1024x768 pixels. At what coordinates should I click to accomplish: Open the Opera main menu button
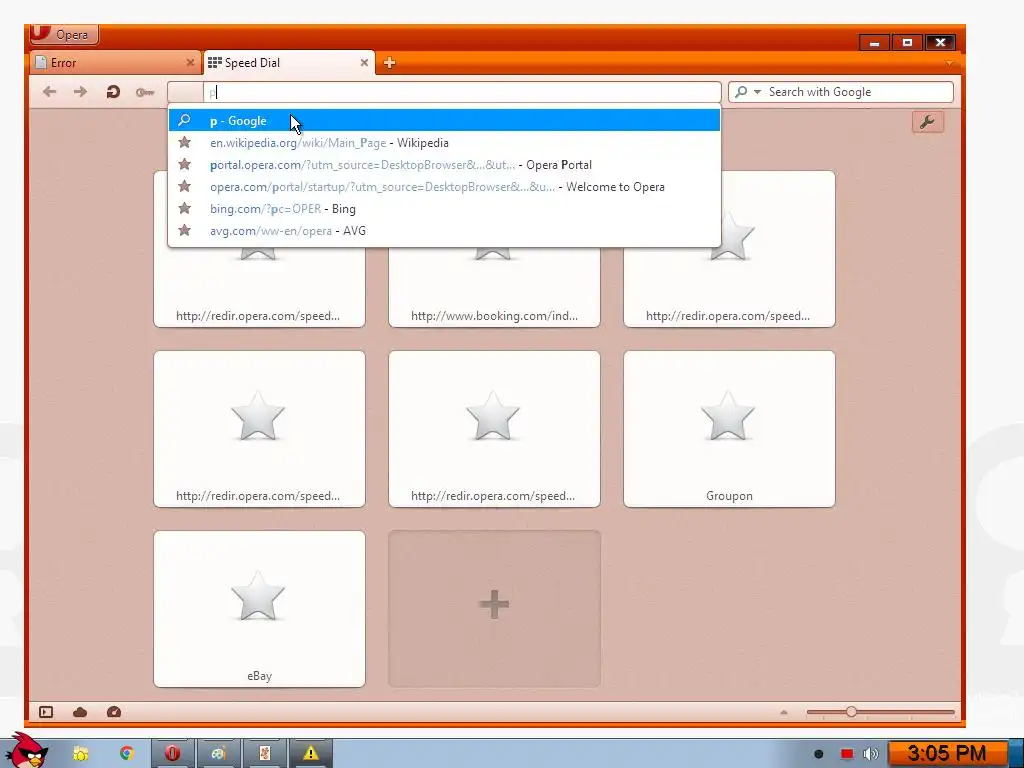tap(64, 34)
